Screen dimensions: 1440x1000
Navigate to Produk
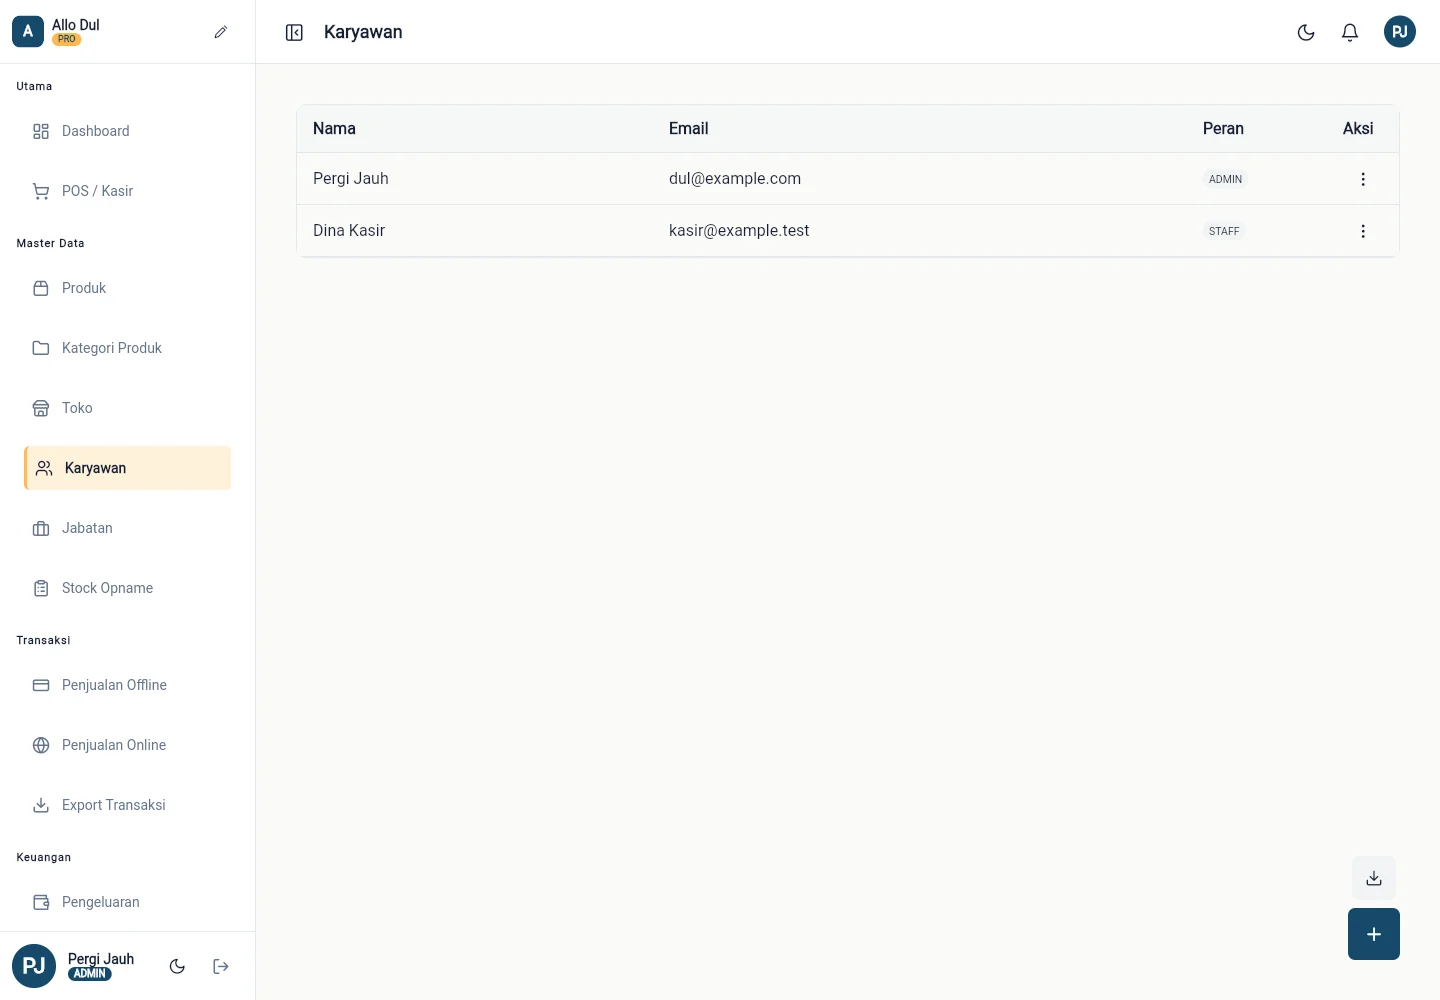tap(127, 288)
